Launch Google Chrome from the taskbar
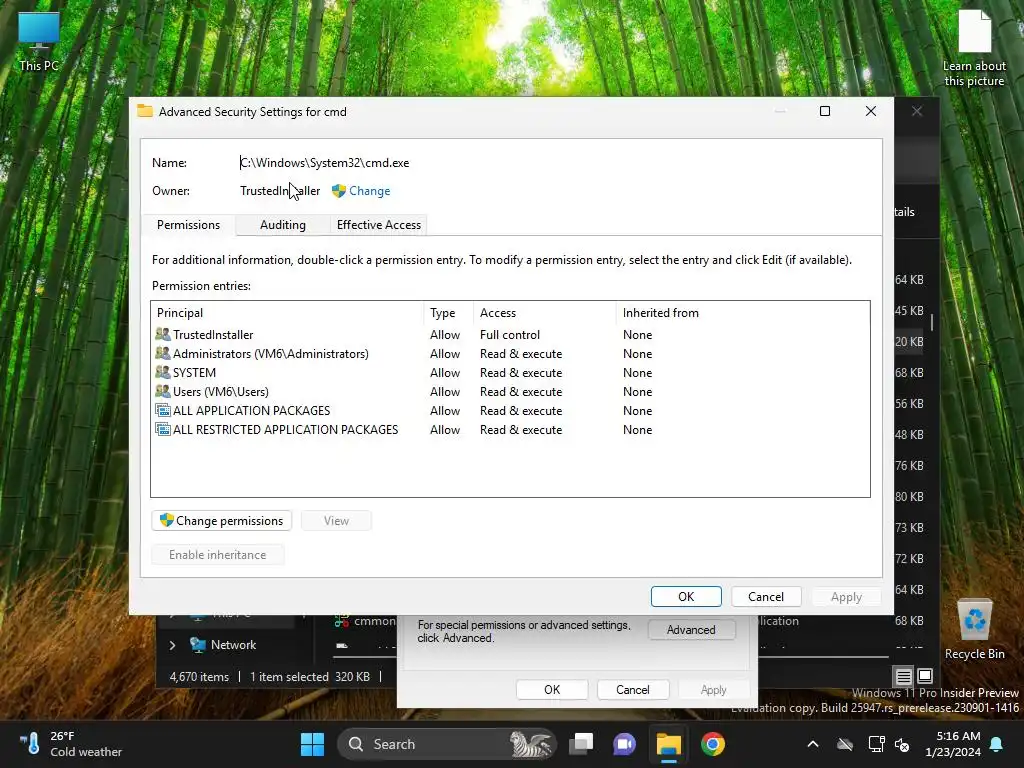This screenshot has width=1024, height=768. click(x=712, y=744)
